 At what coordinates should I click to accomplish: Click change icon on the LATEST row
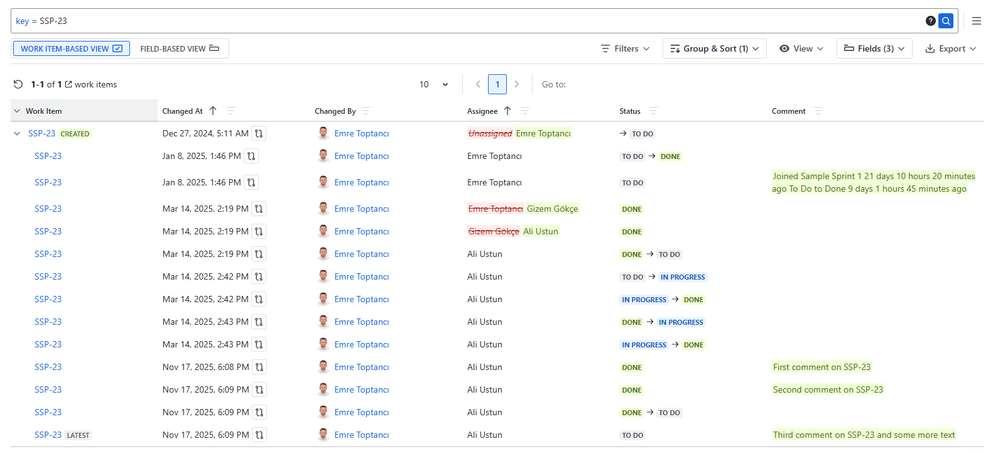(x=259, y=435)
